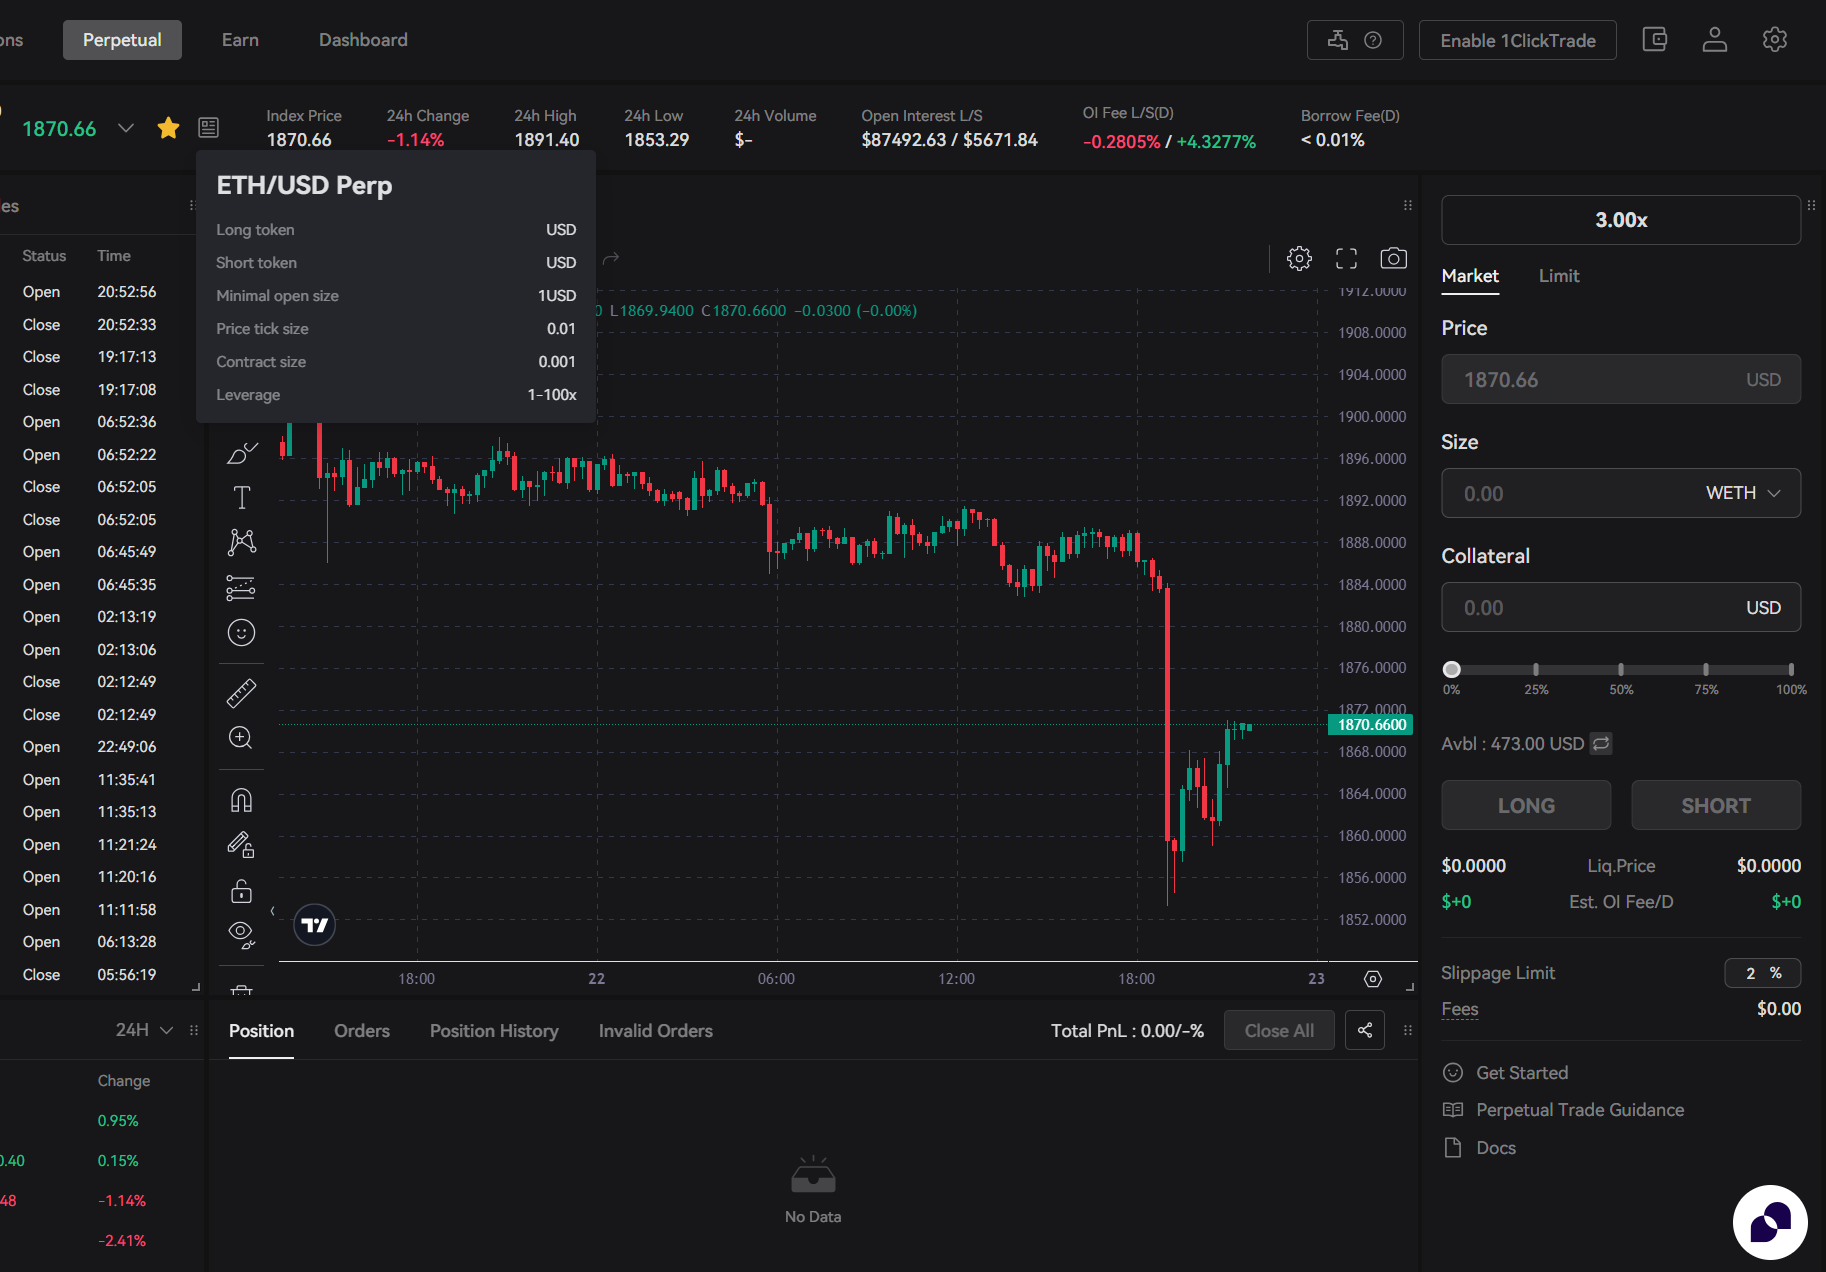Open the Orders tab

coord(362,1031)
